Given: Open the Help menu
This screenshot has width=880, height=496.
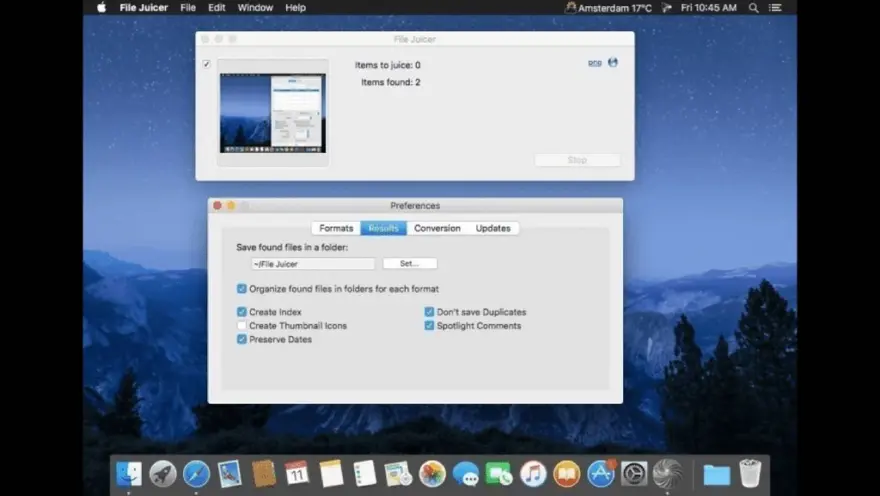Looking at the screenshot, I should coord(295,8).
